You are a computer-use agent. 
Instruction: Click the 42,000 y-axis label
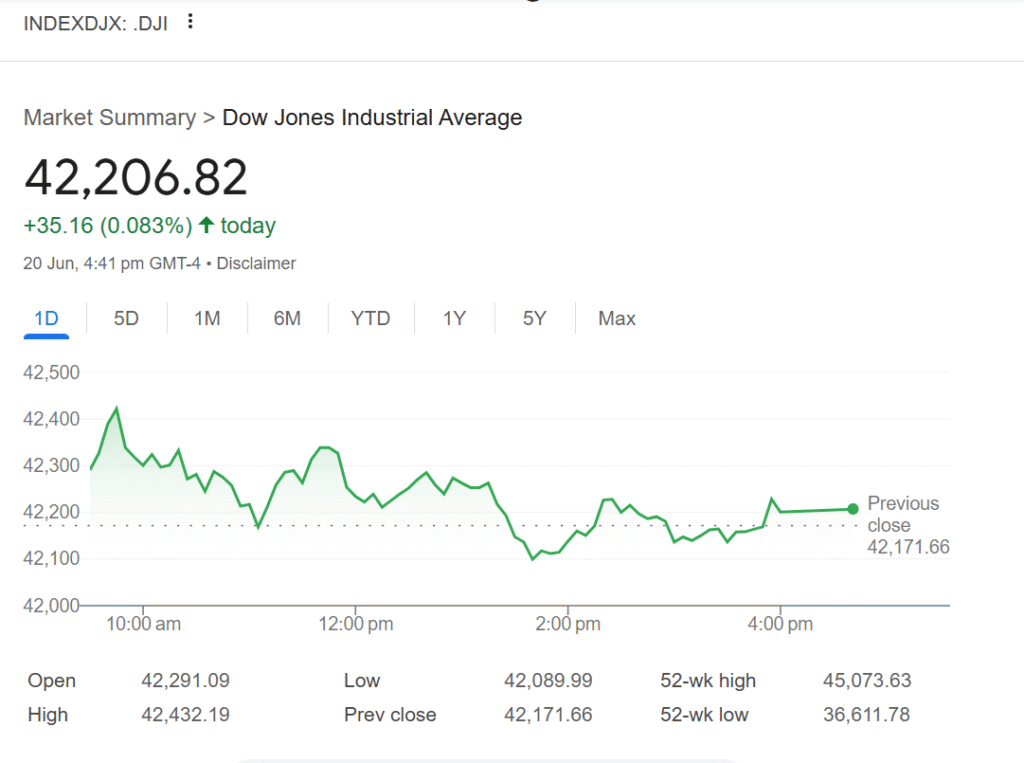point(52,606)
